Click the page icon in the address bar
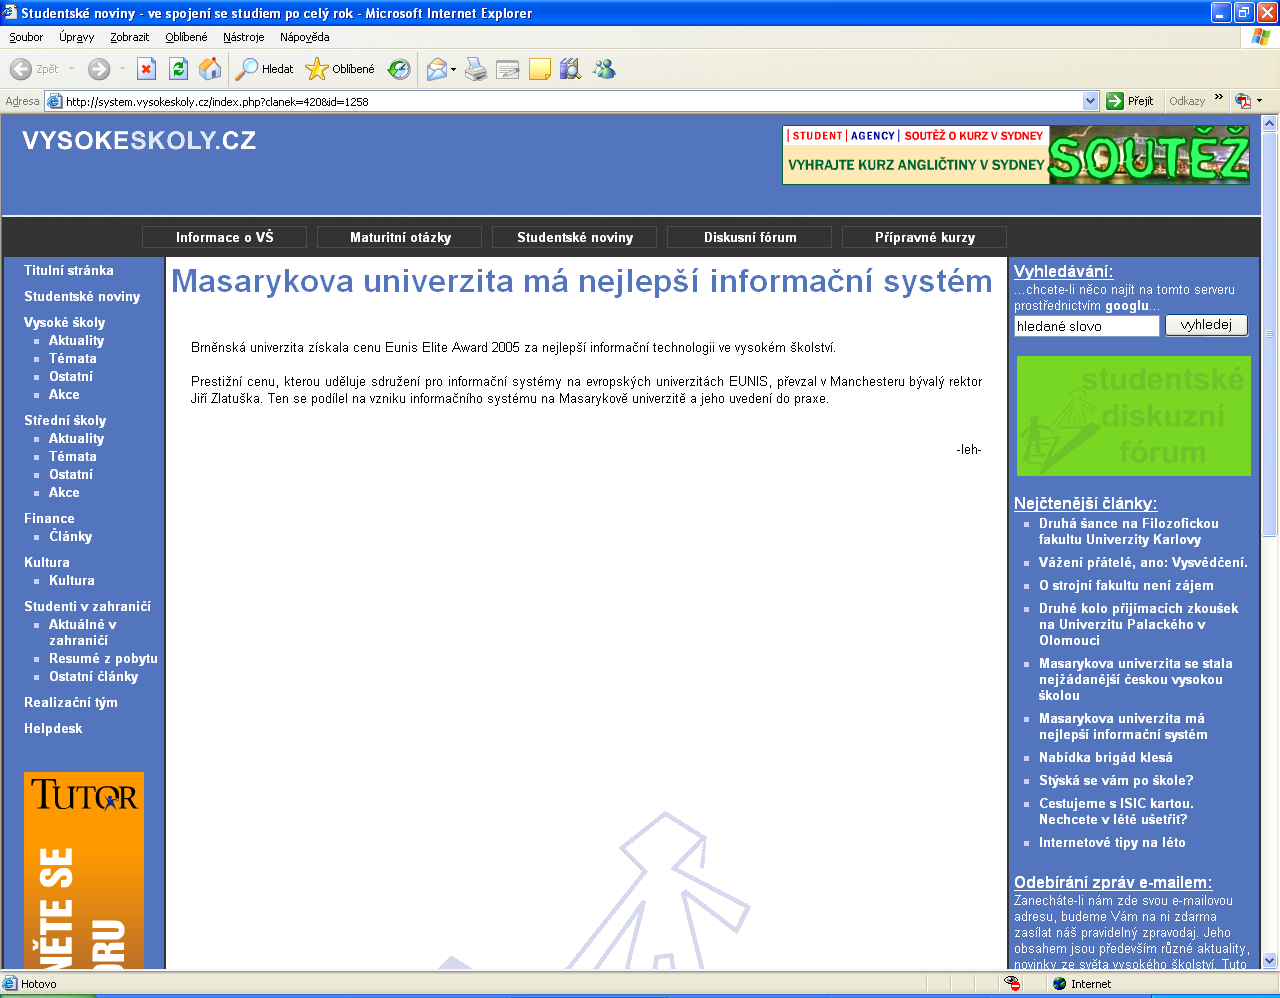 (x=55, y=101)
